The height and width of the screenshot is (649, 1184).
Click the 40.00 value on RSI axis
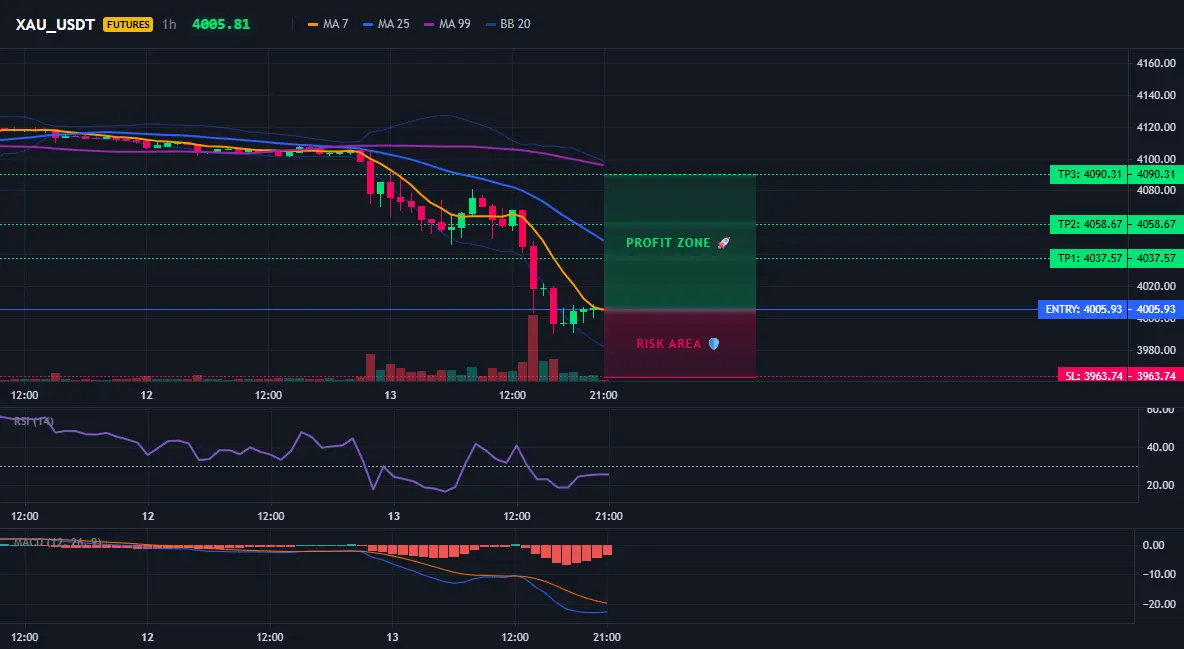click(1161, 447)
